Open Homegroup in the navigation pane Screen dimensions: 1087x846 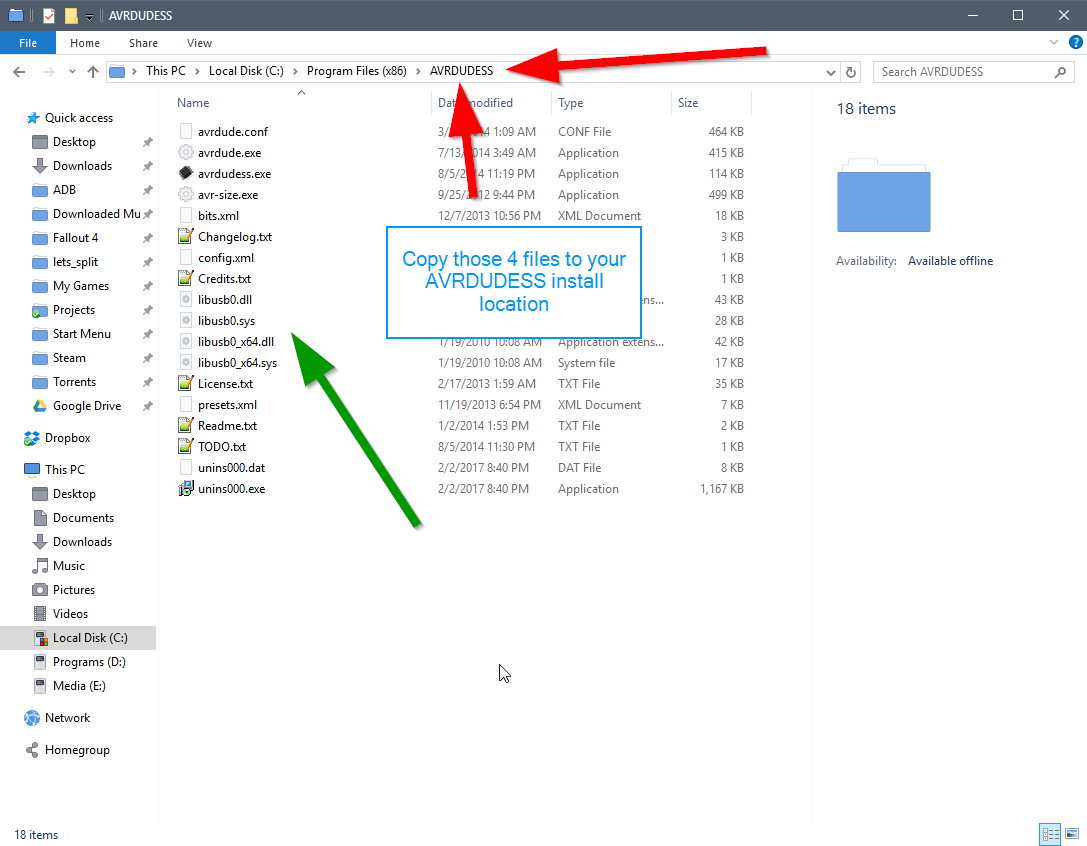[77, 750]
